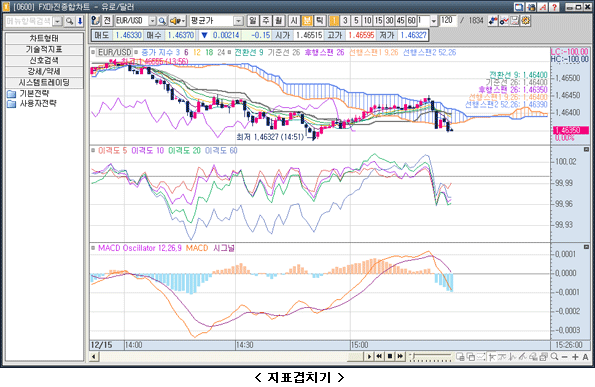Expand the 기본전략 folder

click(x=28, y=93)
